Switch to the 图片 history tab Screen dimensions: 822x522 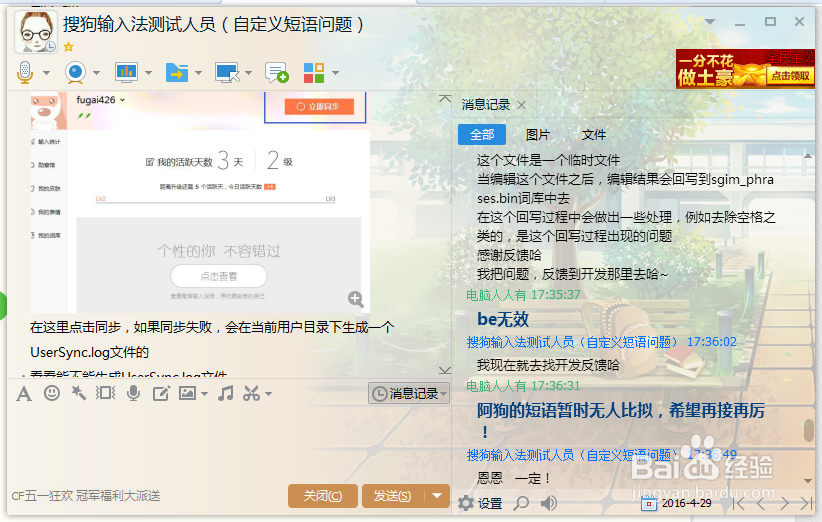pos(538,135)
